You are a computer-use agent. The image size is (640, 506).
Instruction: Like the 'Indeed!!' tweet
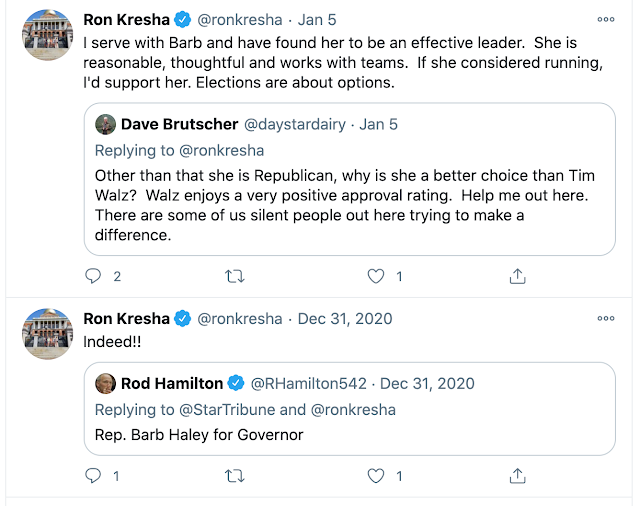pos(377,475)
